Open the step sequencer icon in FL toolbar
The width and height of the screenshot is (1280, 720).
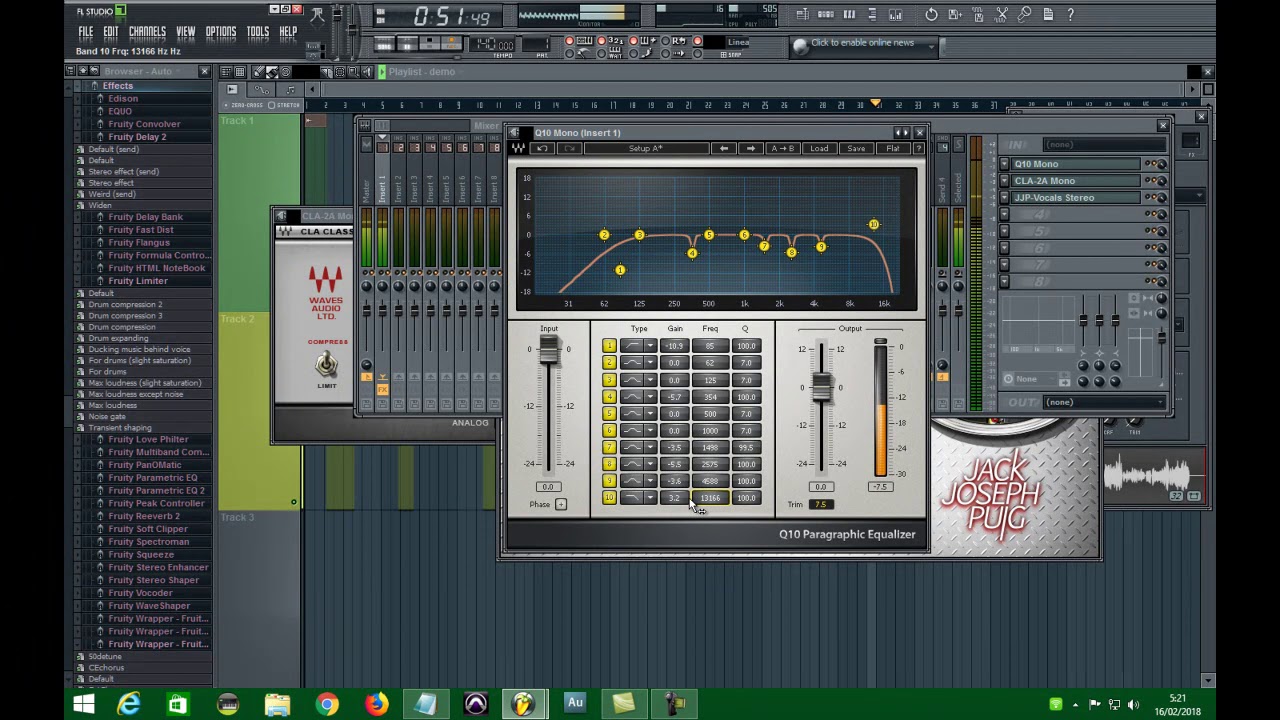click(x=826, y=14)
